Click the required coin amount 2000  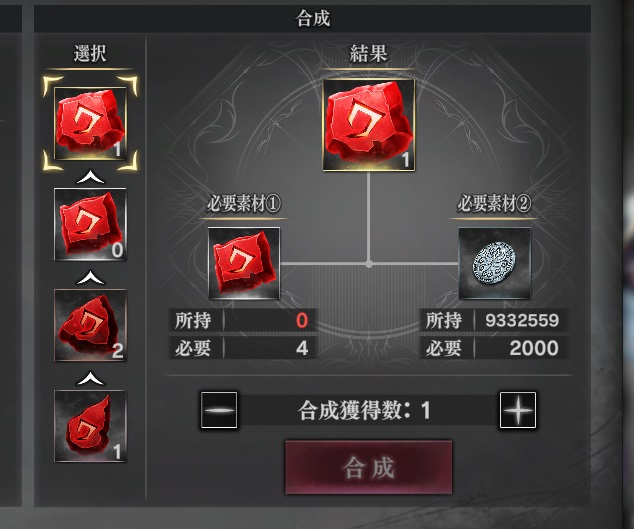click(534, 348)
